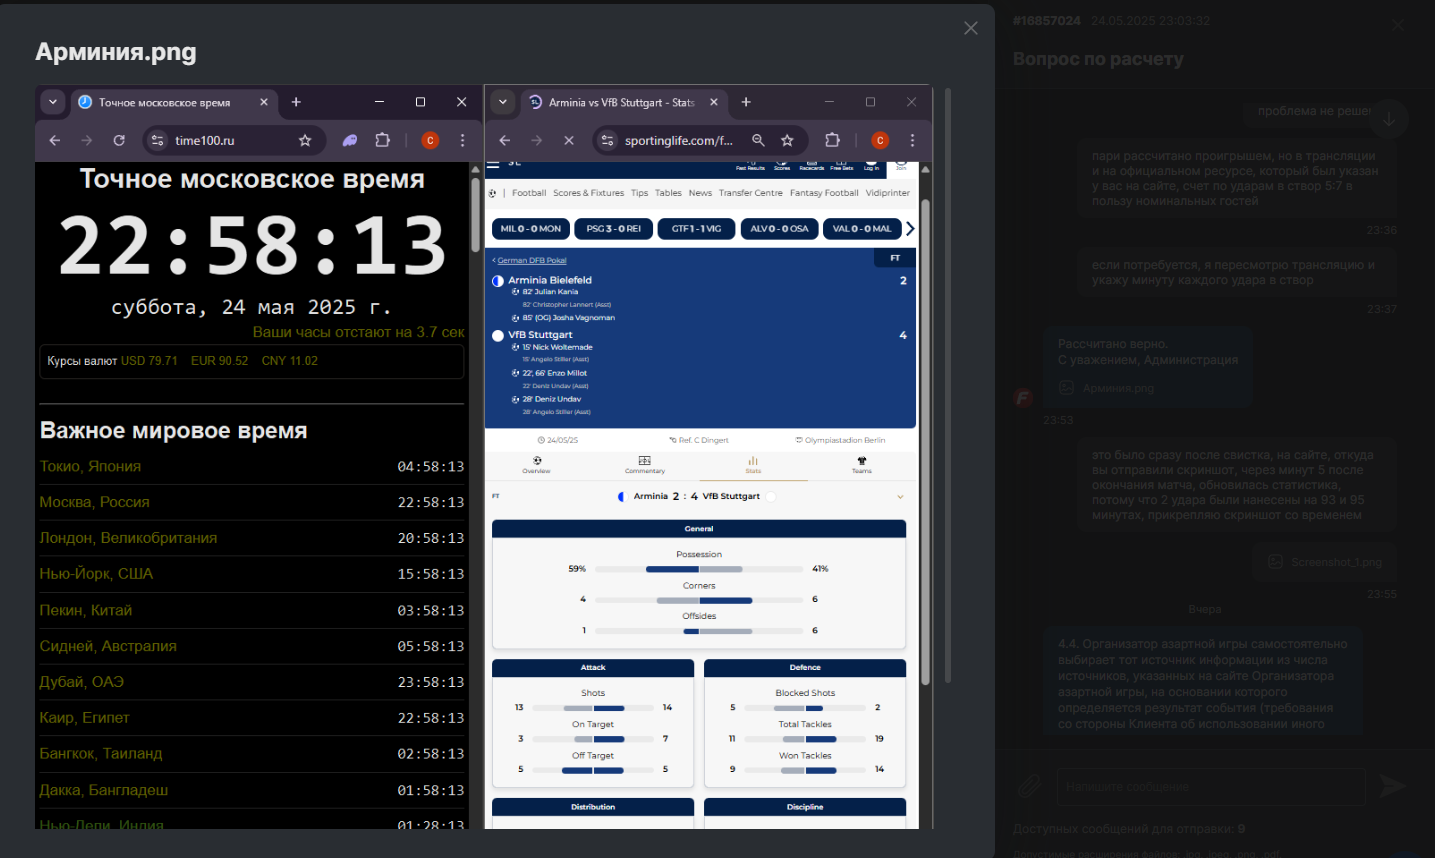
Task: Close the 'Arminia vs VfB Stuttgart' tab
Action: pyautogui.click(x=714, y=102)
